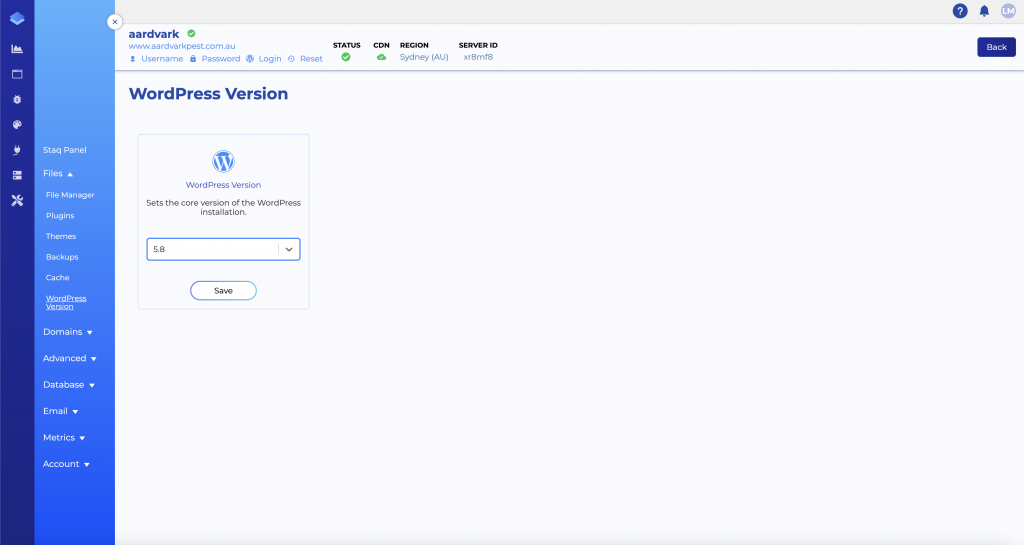Expand the Metrics section
1024x545 pixels.
(x=64, y=438)
